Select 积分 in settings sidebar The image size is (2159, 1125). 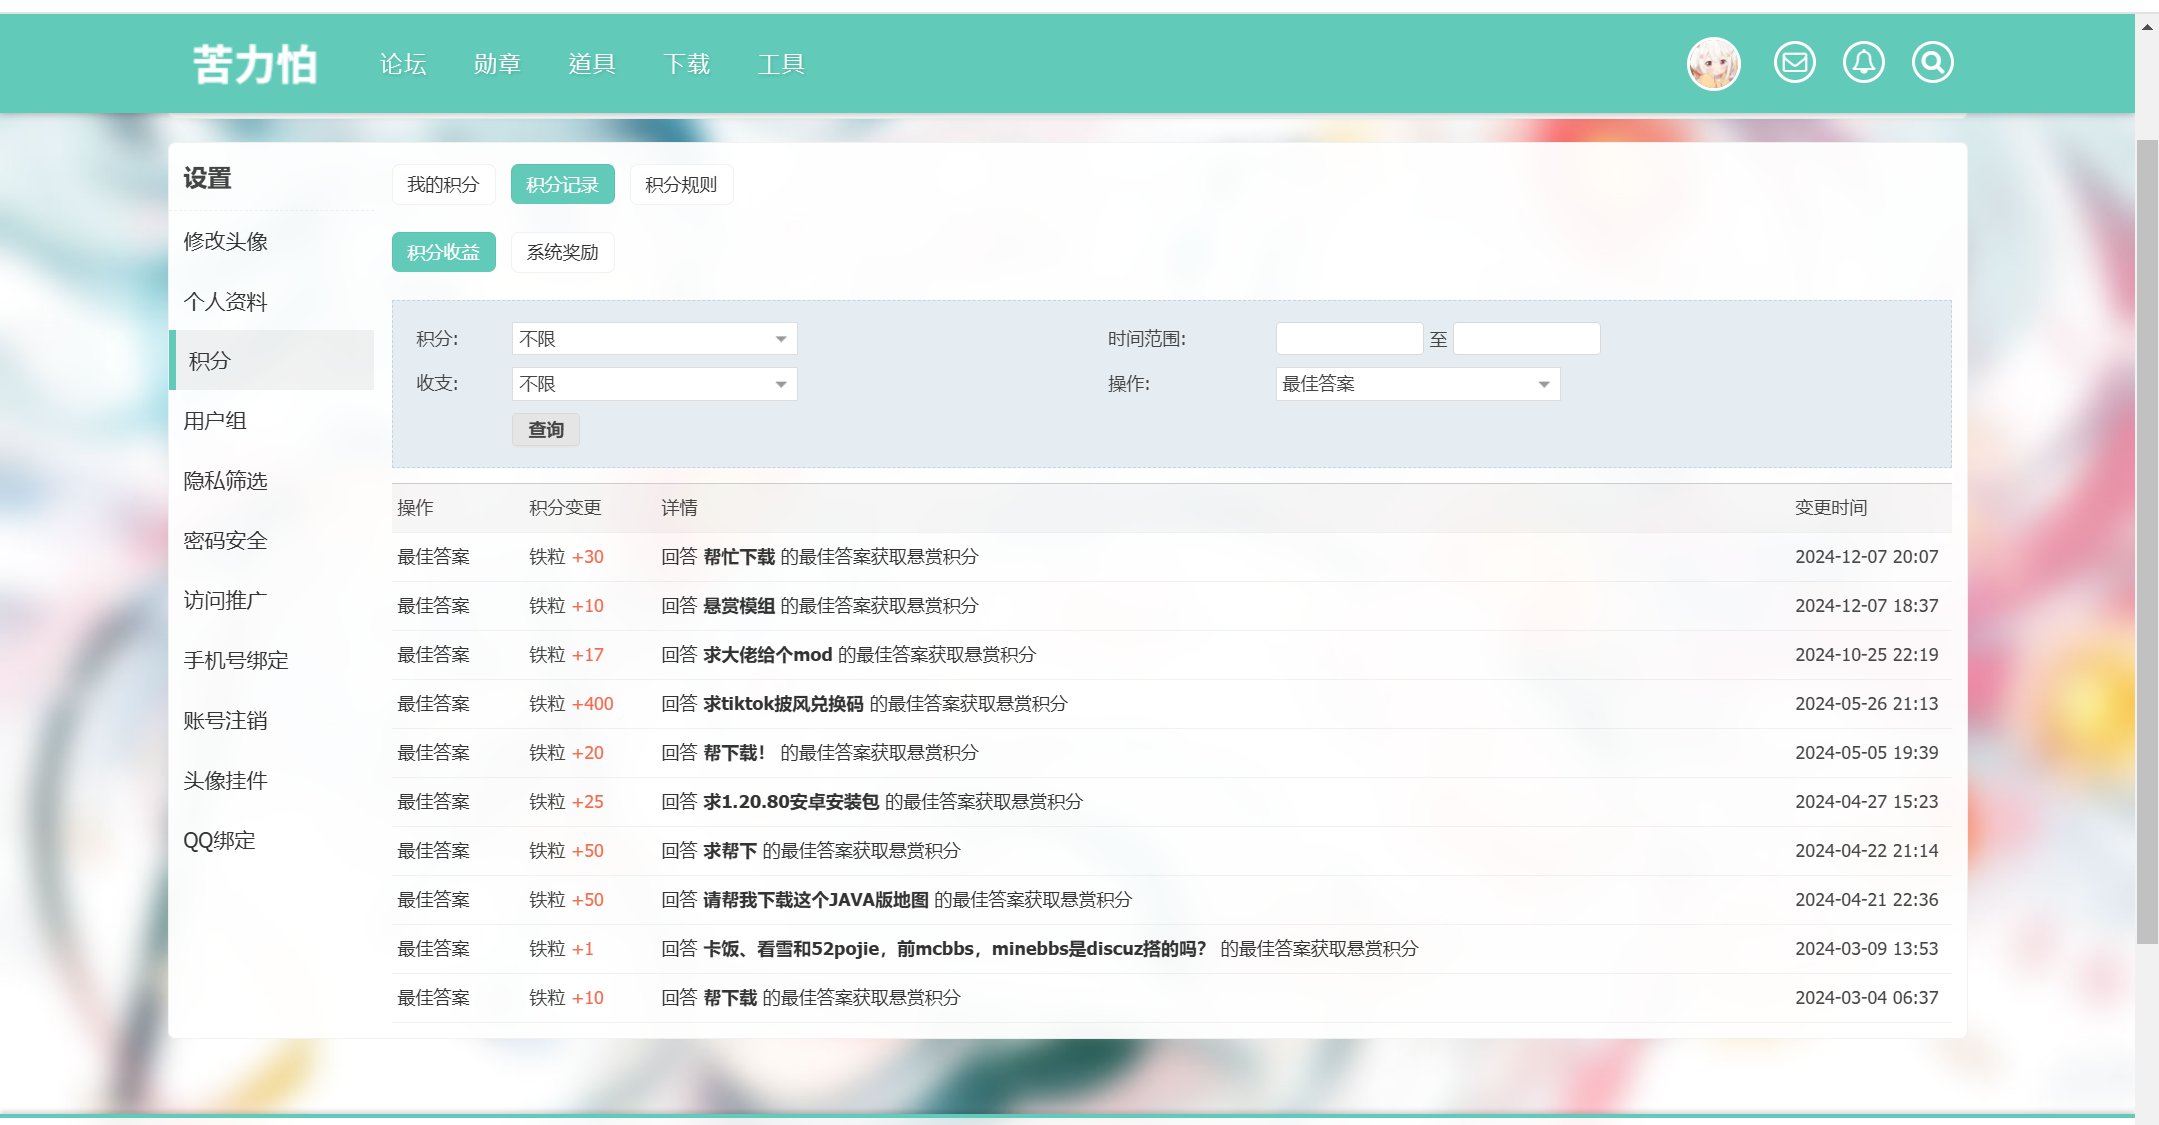[x=271, y=360]
